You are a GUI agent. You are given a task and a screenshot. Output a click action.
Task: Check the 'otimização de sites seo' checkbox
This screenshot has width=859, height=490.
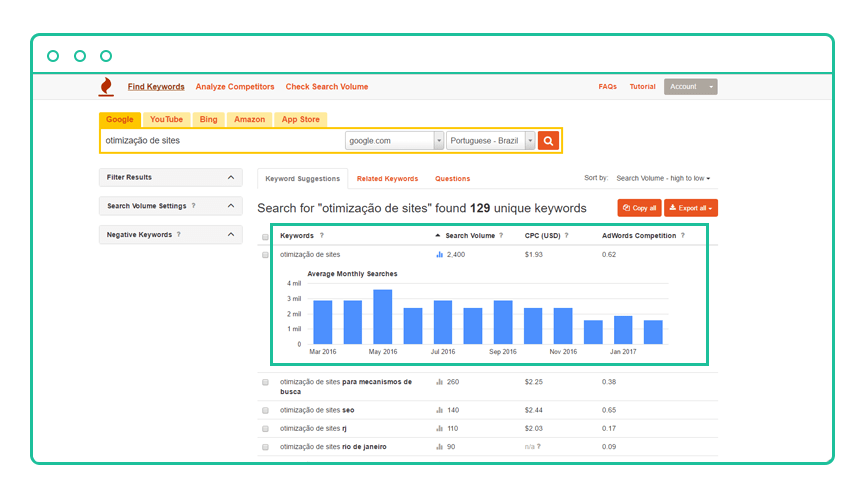click(x=265, y=410)
